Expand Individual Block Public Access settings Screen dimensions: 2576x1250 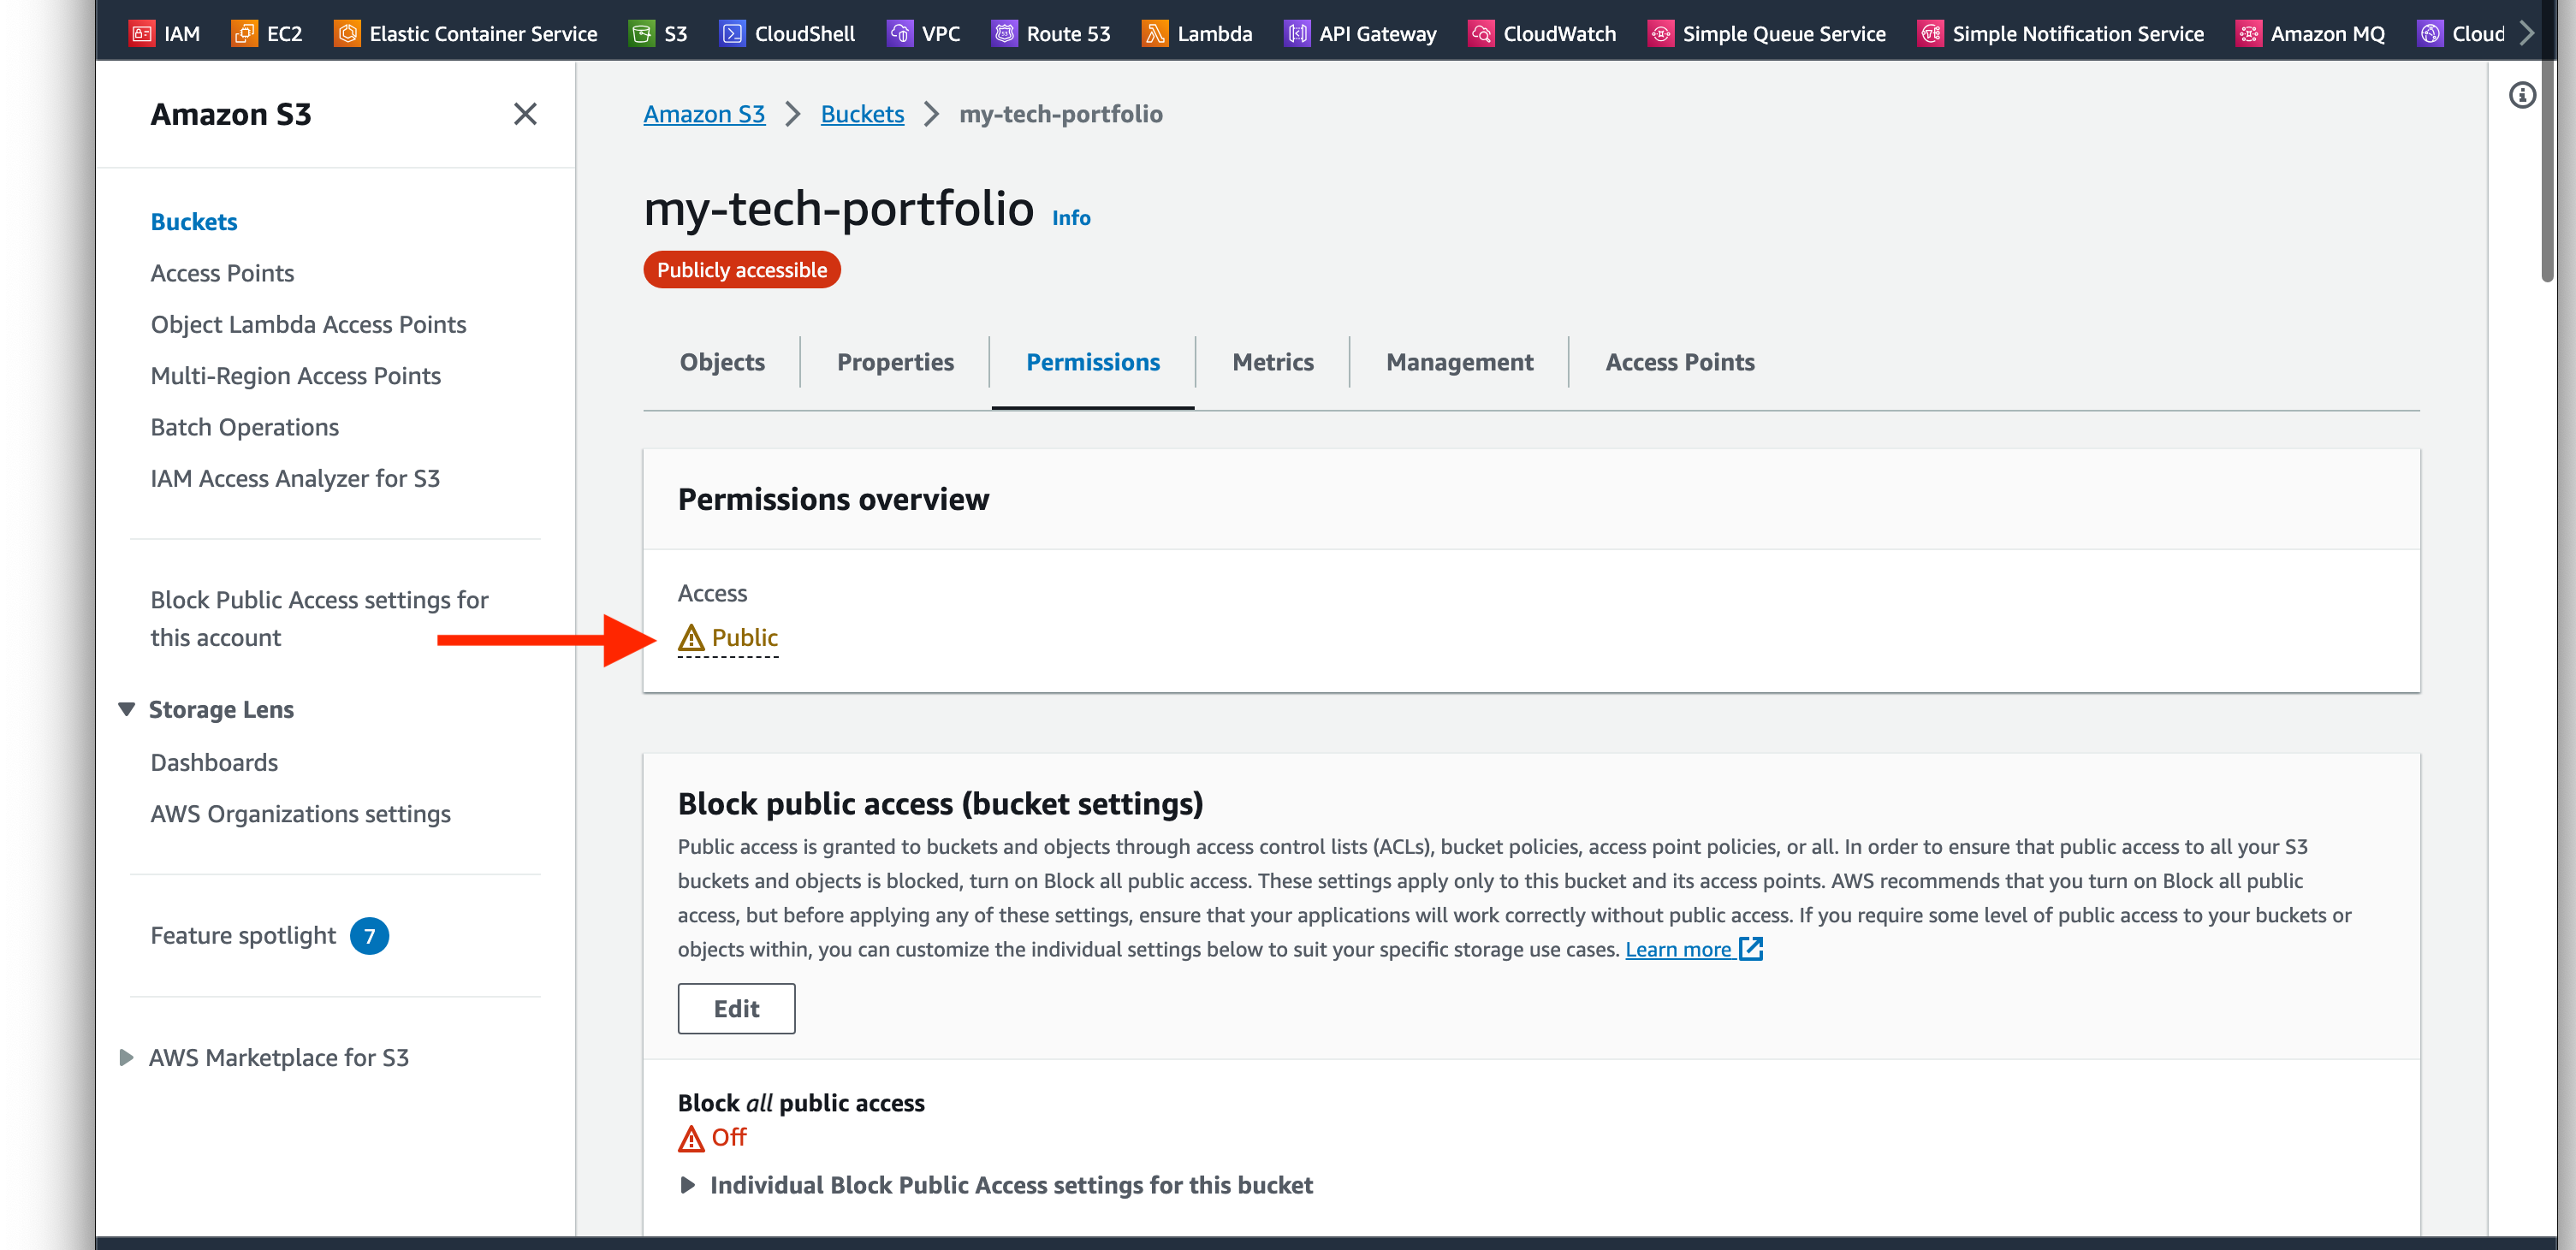pos(688,1185)
